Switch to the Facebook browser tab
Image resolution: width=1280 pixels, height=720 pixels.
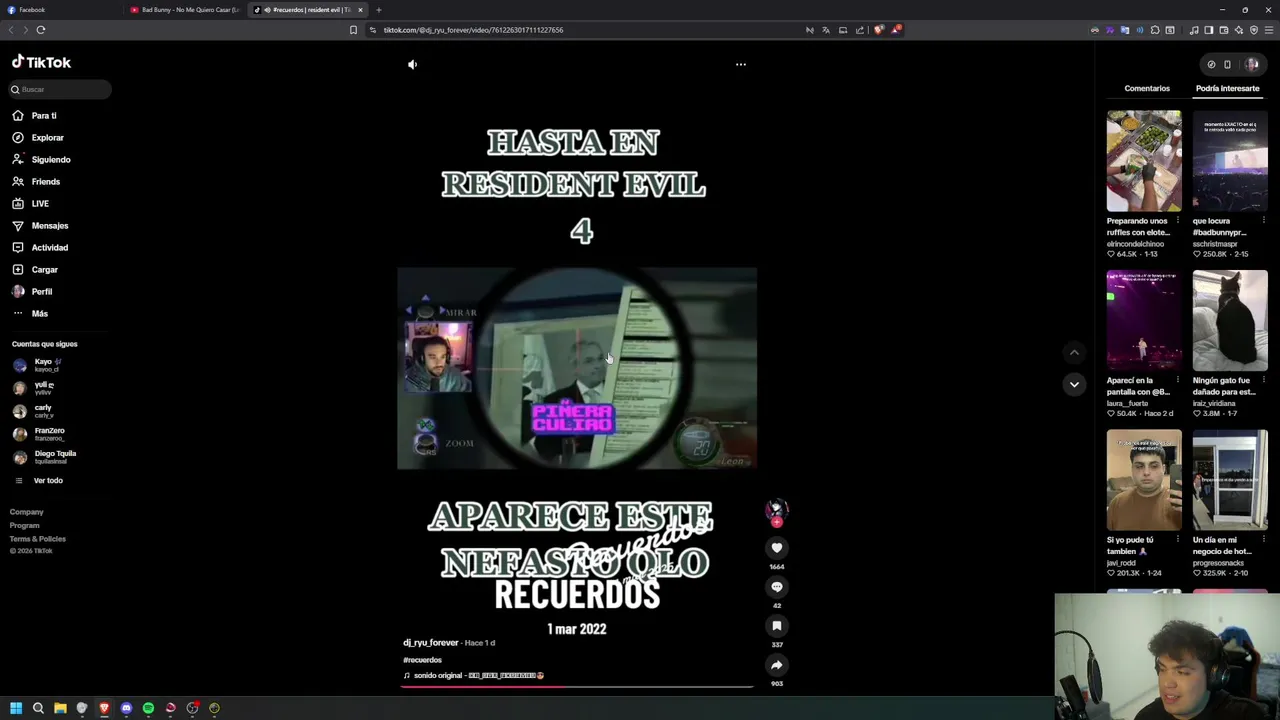pos(60,10)
